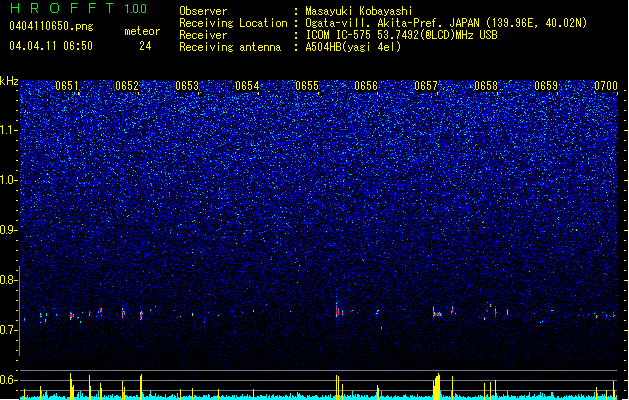Click the 0.9 kHz axis label
Screen dimensions: 629x400
coord(8,230)
